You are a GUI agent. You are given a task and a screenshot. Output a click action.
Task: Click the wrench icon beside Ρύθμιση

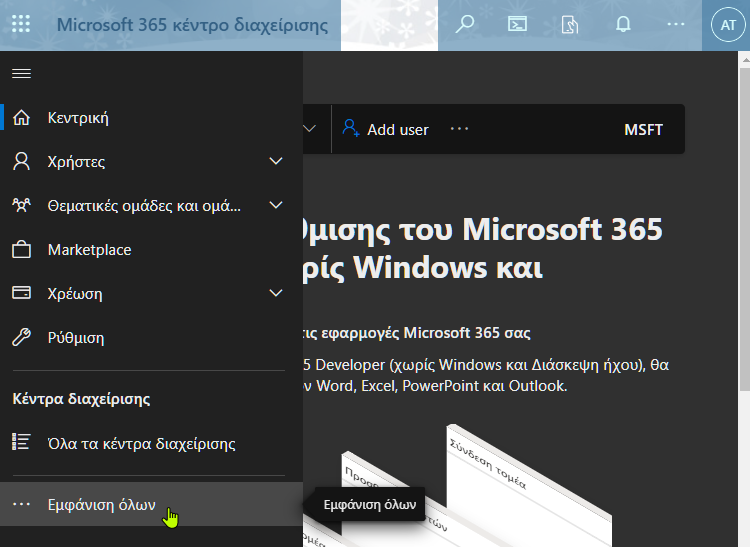[22, 337]
